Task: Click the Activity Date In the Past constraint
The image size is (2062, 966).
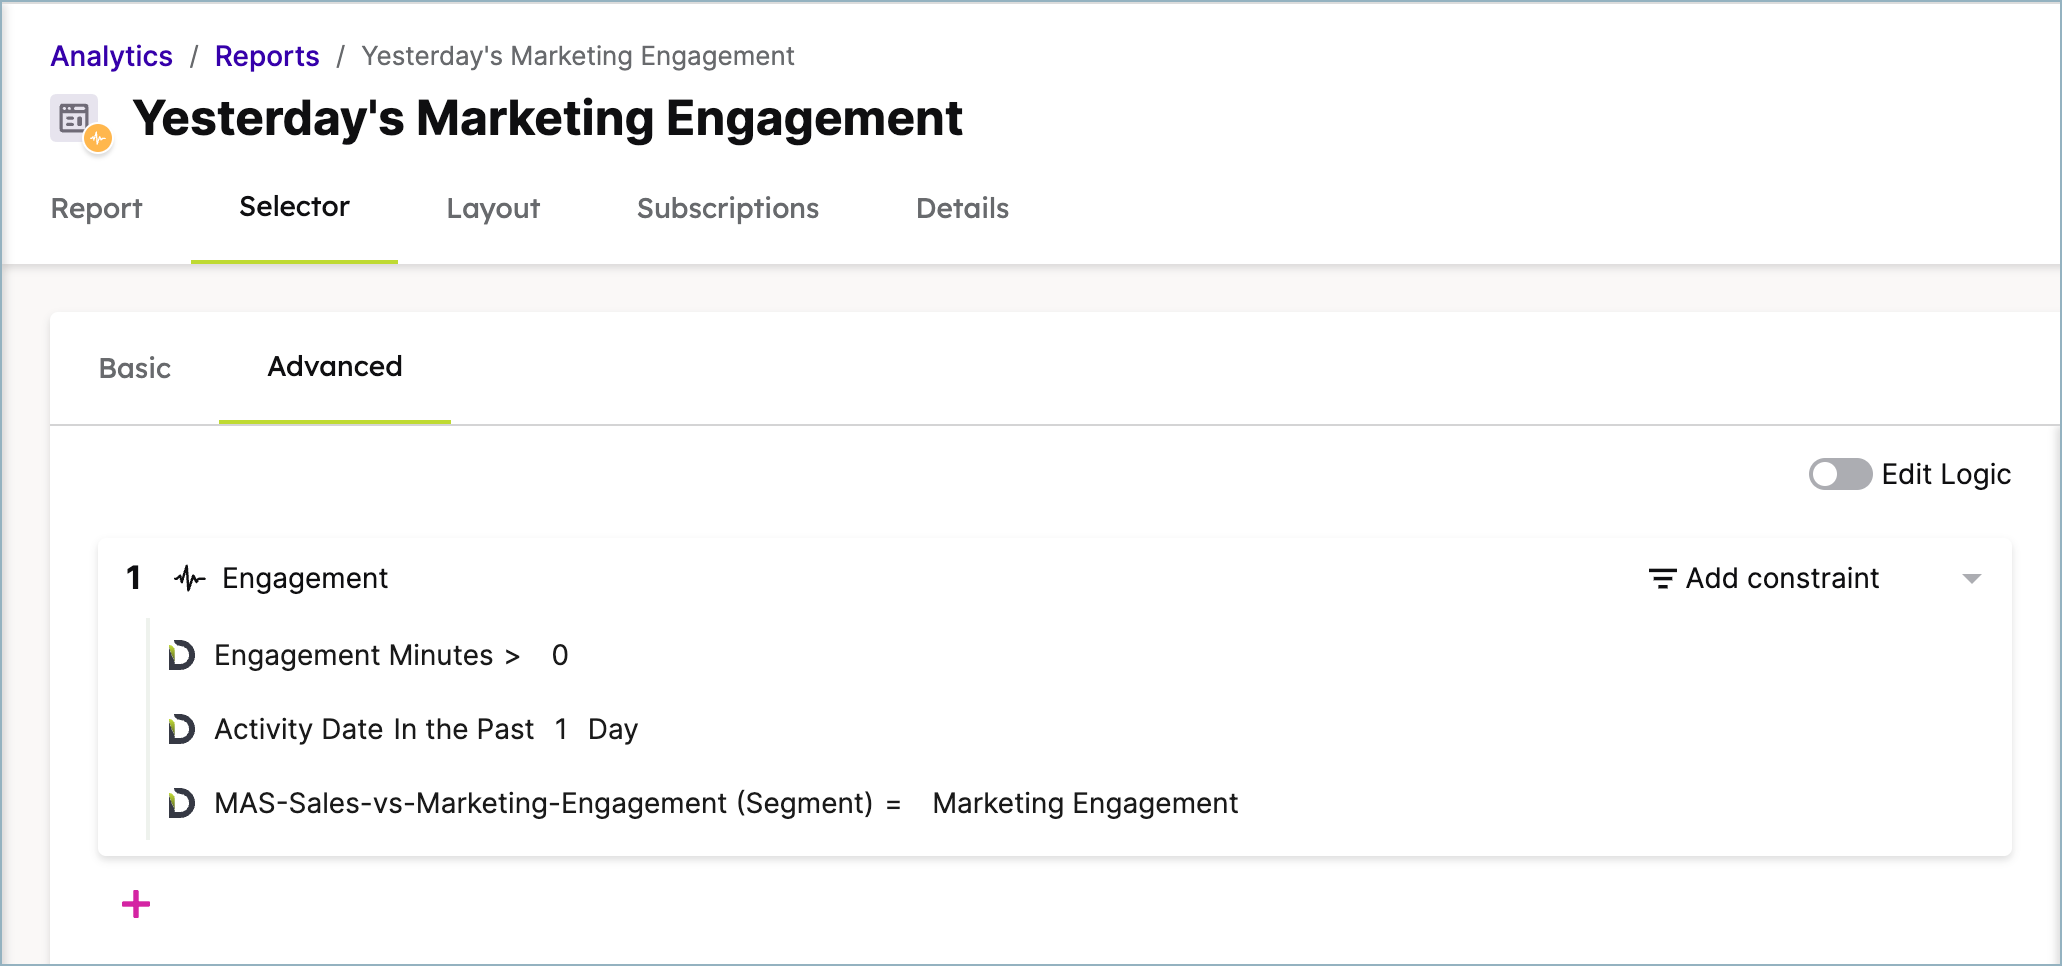Action: [x=374, y=729]
